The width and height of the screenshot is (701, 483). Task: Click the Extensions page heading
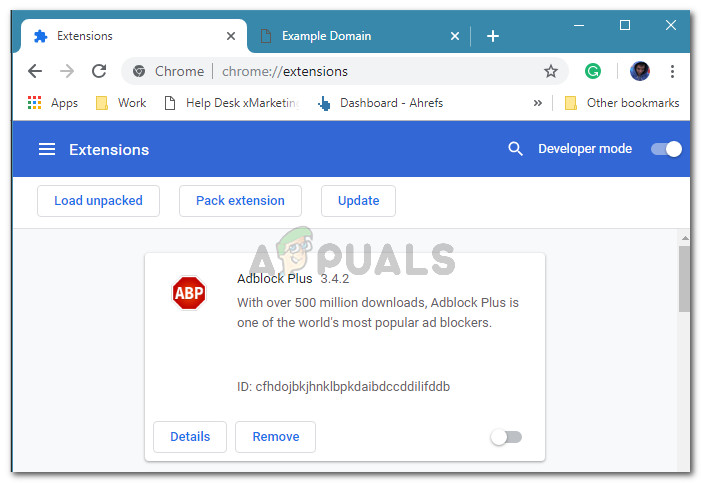click(109, 149)
